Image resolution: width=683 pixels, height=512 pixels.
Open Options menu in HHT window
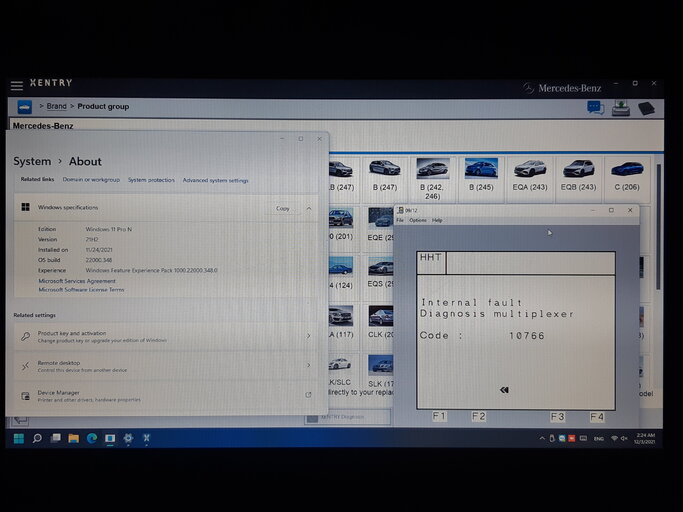coord(418,220)
